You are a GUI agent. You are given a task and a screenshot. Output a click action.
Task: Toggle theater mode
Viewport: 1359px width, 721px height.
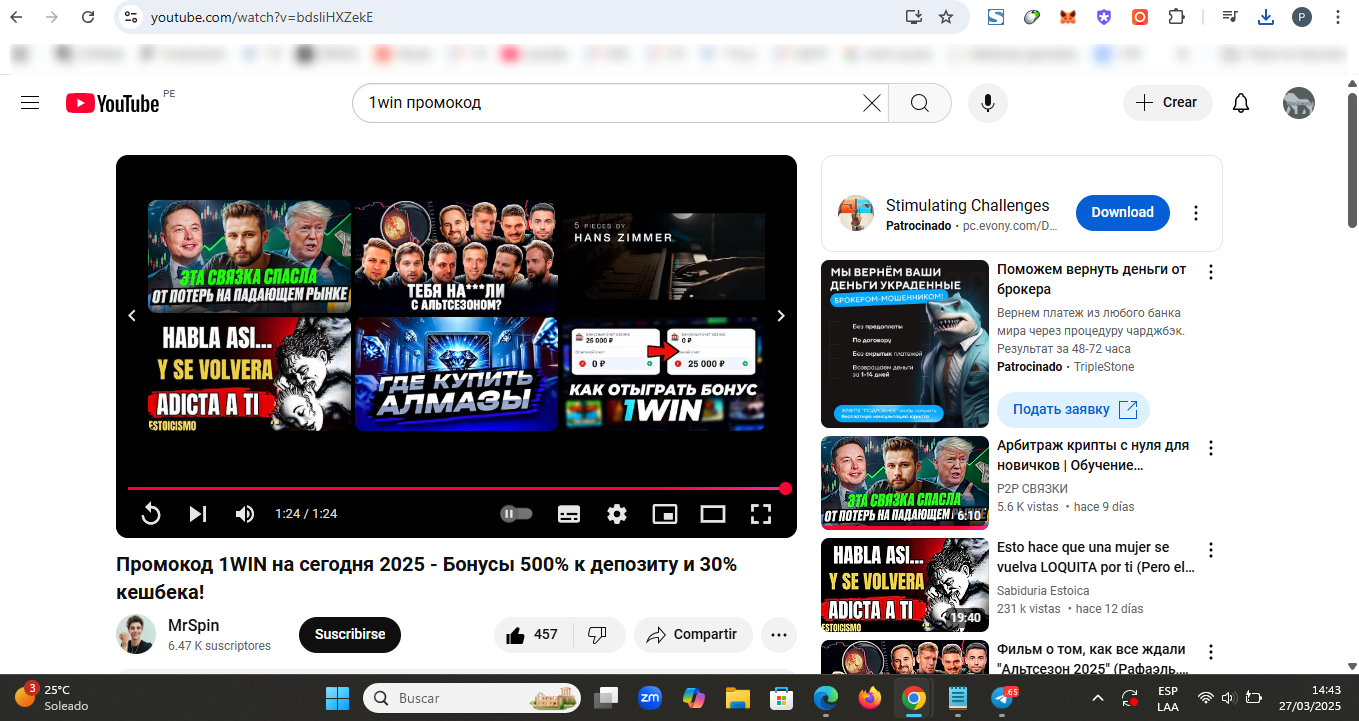coord(713,514)
